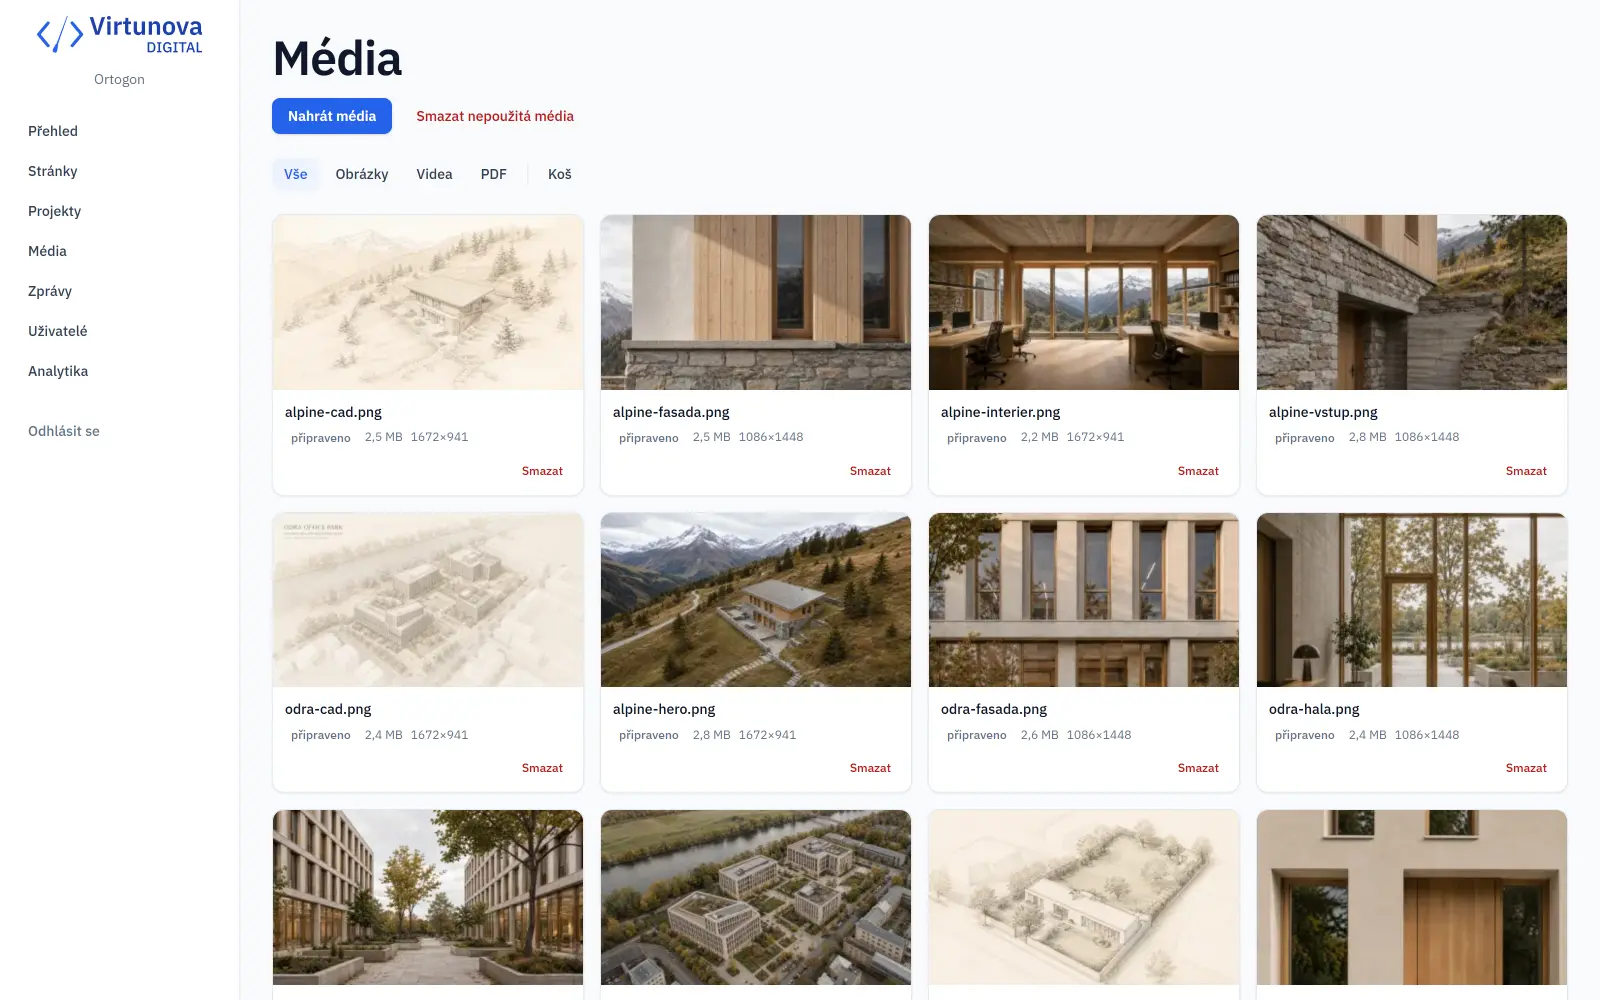1600x1000 pixels.
Task: Delete alpine-fasada.png with Smazat
Action: pos(870,471)
